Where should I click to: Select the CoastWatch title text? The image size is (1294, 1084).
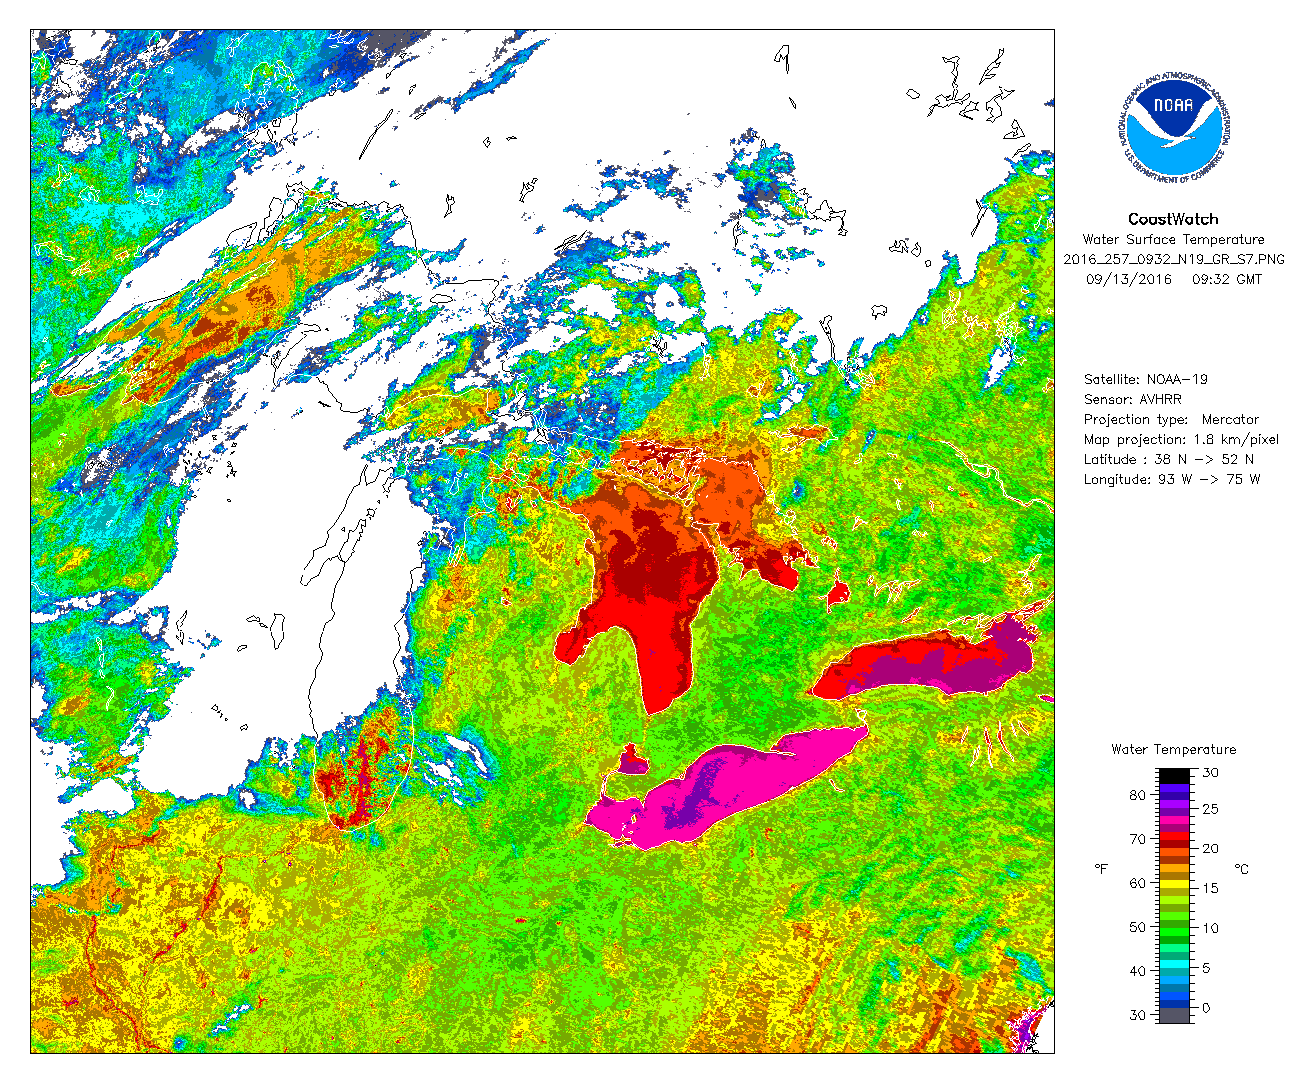click(1173, 219)
